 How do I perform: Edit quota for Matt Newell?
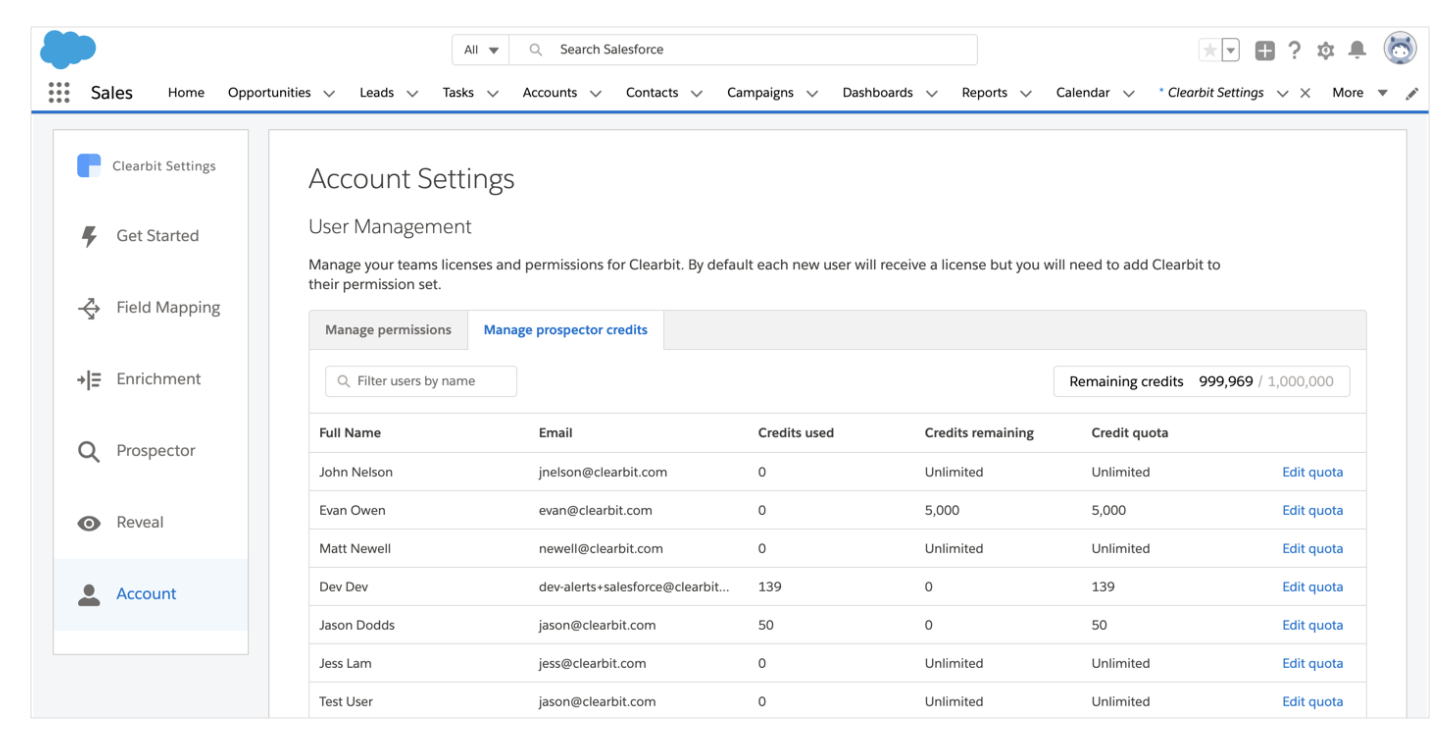(x=1312, y=548)
